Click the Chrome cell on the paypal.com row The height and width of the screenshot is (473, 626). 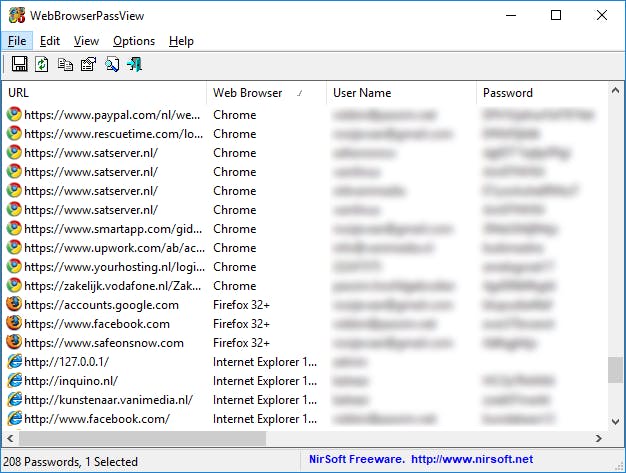pyautogui.click(x=235, y=115)
